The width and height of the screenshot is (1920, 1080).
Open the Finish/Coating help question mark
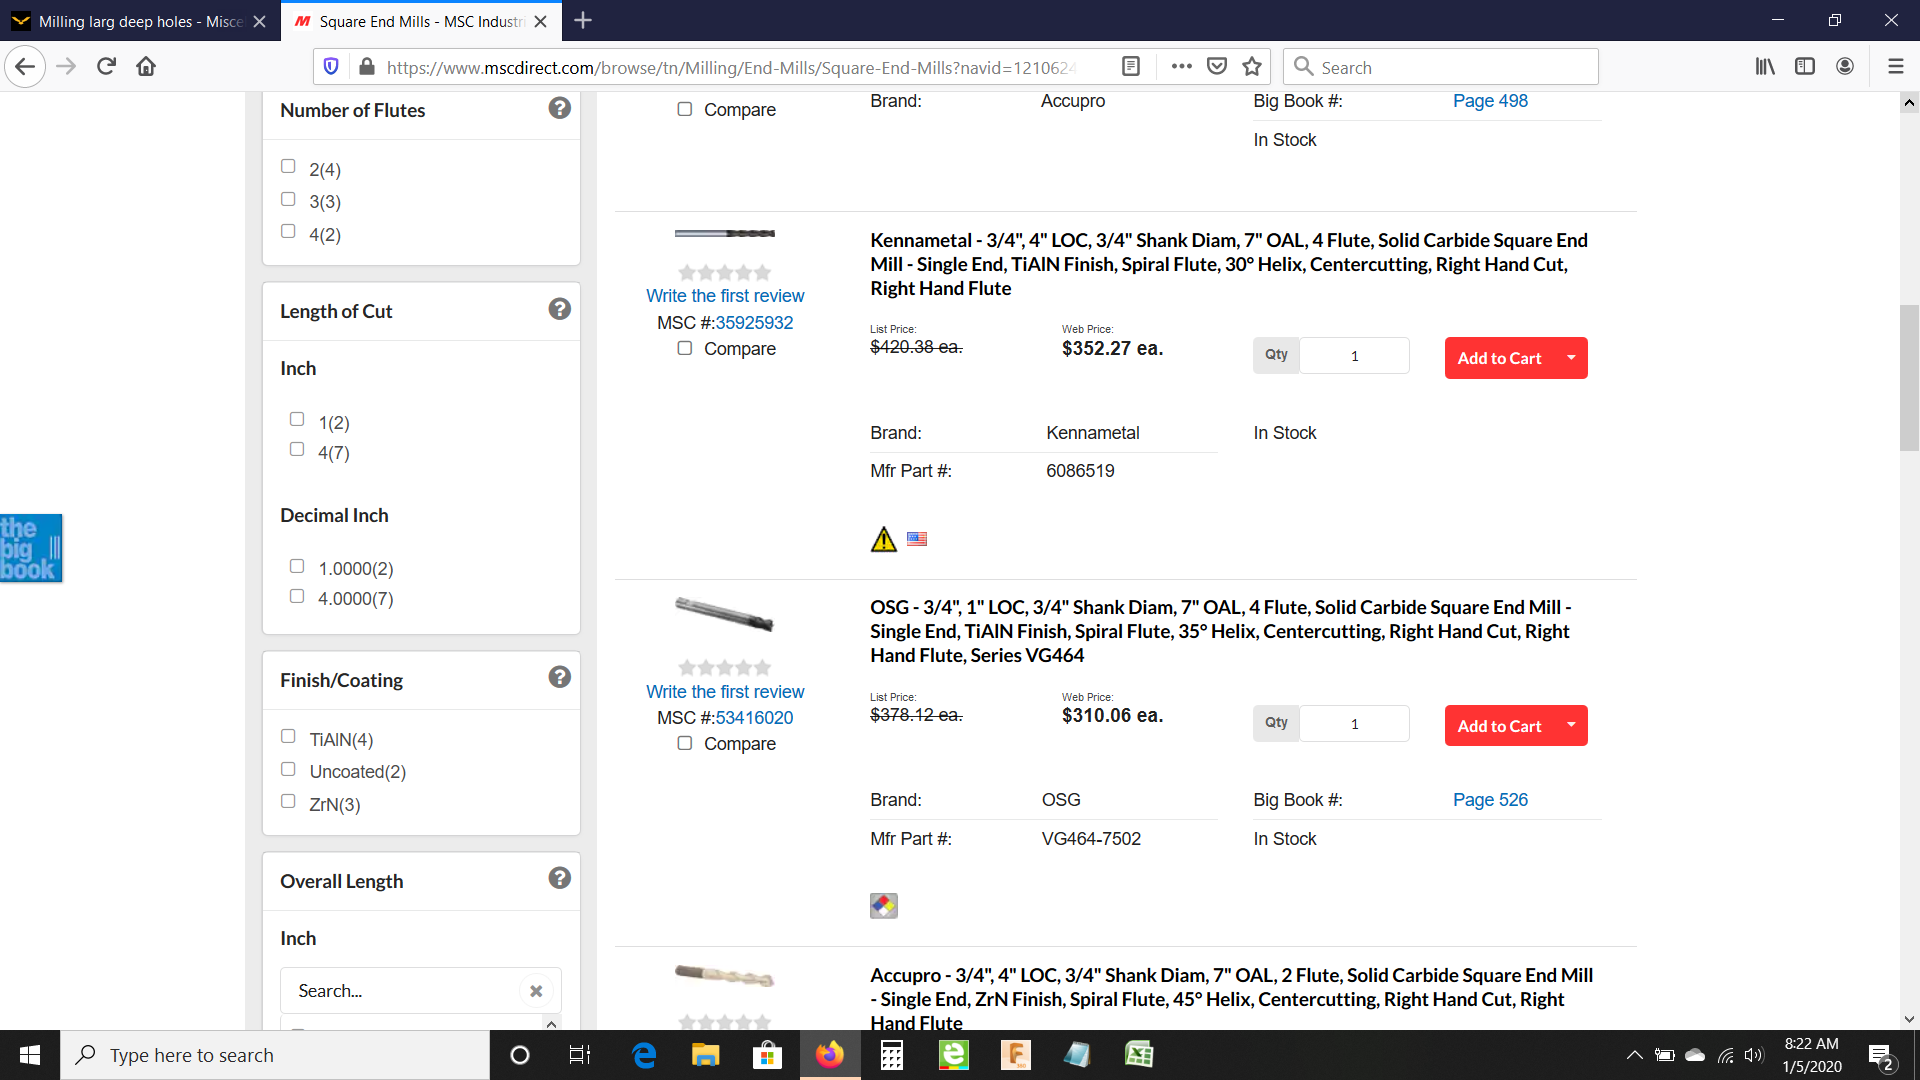[x=559, y=677]
